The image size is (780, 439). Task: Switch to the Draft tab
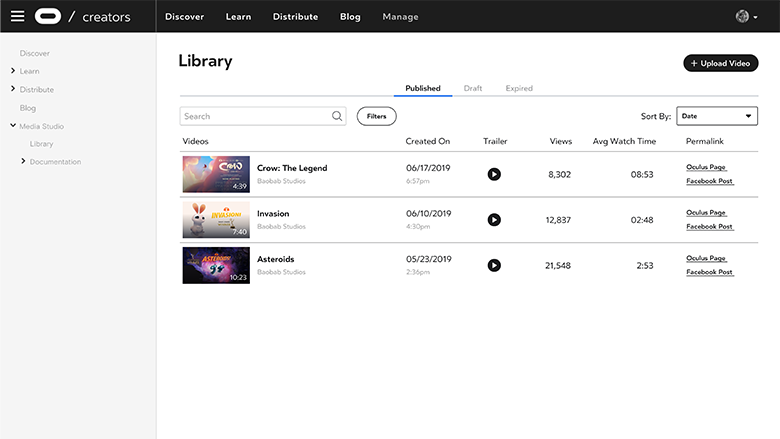pos(472,88)
